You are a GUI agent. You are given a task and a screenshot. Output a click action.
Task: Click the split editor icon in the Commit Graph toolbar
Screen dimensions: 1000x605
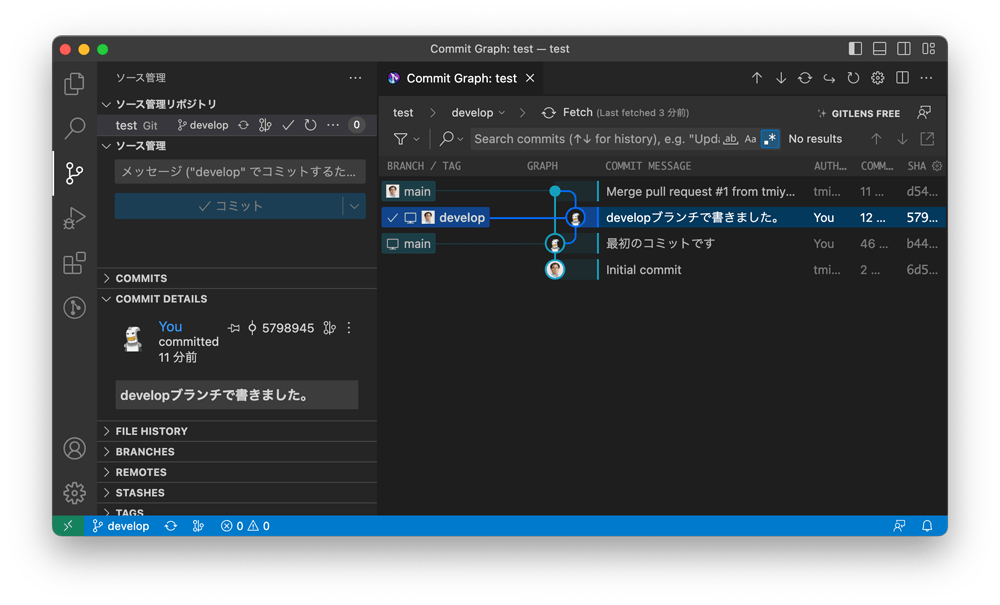(902, 78)
